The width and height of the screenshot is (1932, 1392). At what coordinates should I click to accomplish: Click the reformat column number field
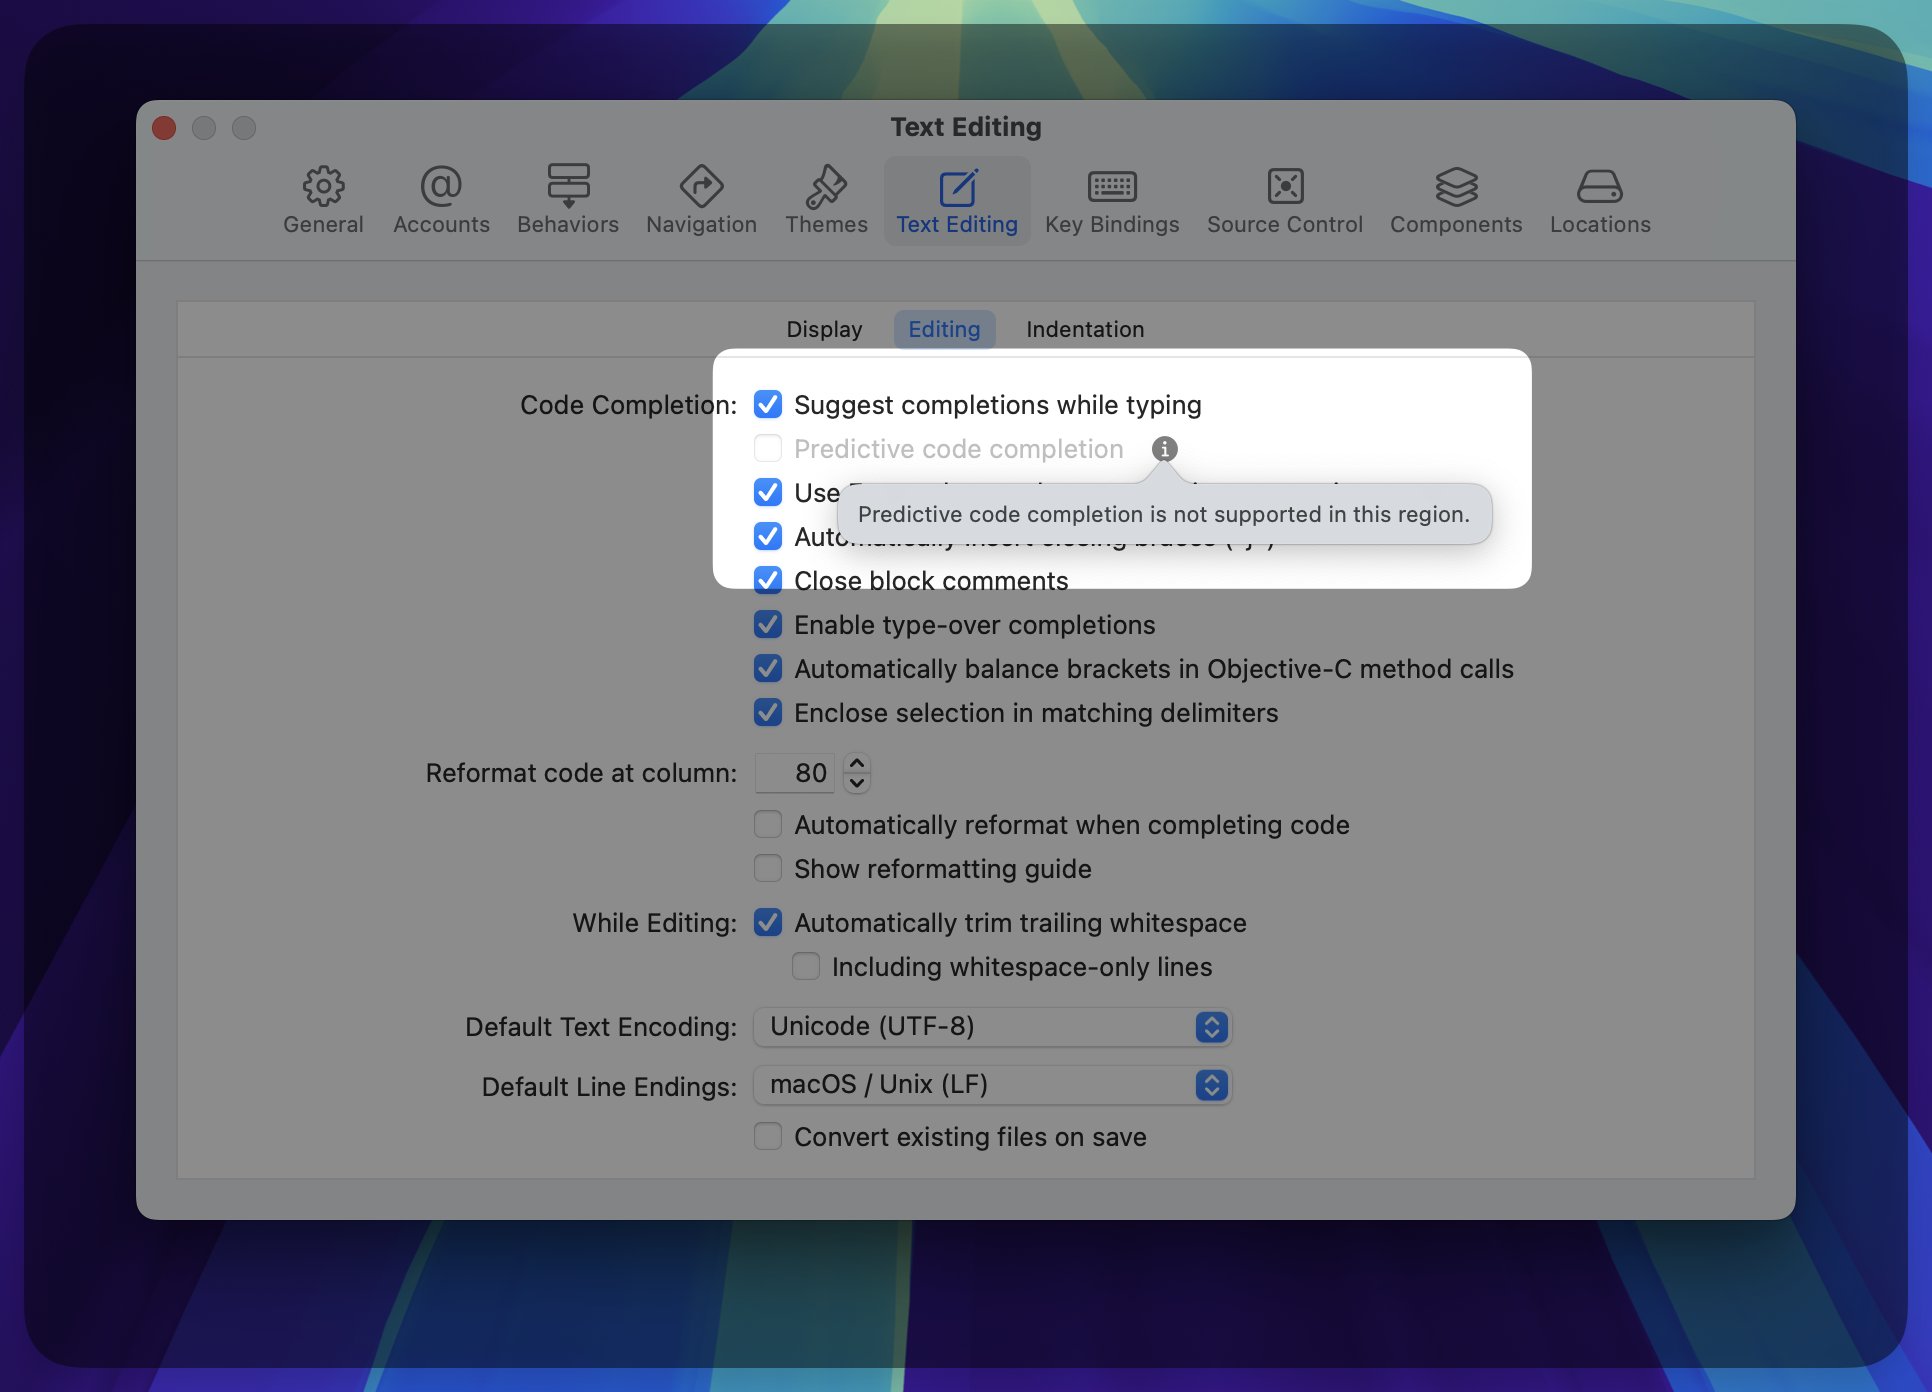coord(795,773)
